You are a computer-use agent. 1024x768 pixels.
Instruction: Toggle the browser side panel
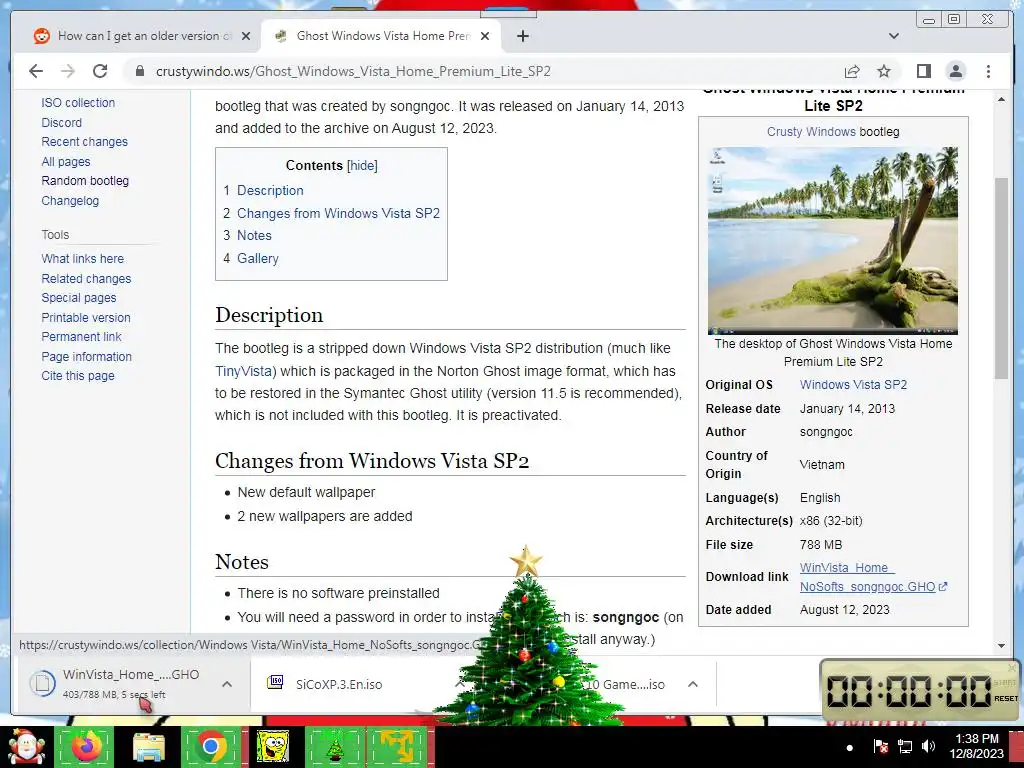coord(923,71)
